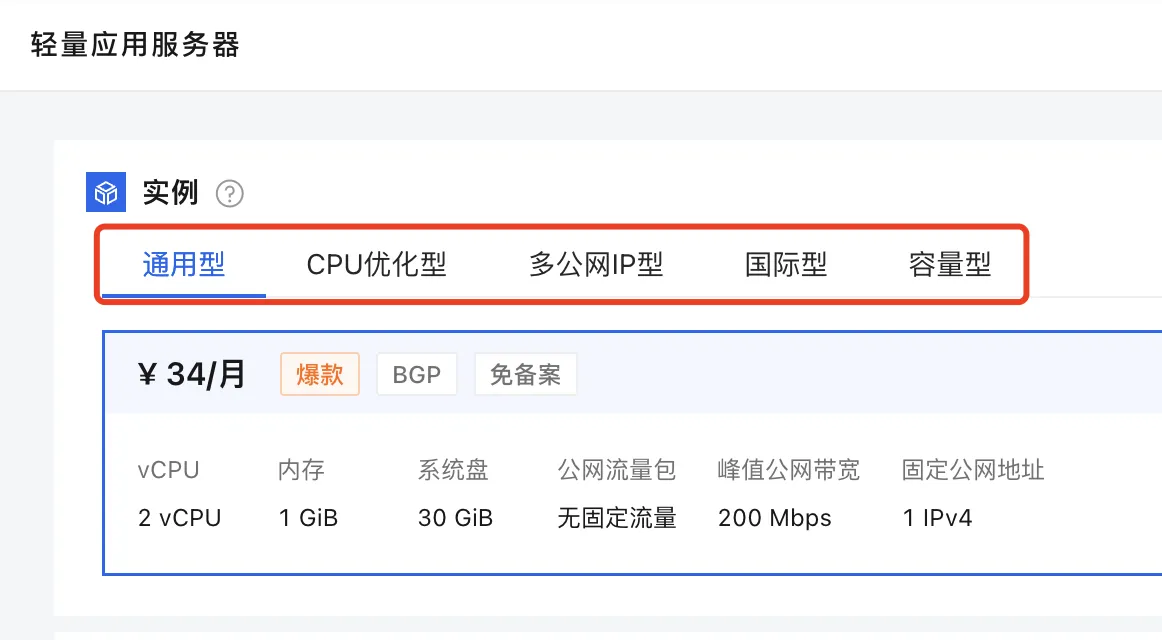The height and width of the screenshot is (640, 1162).
Task: Click the 200 Mbps bandwidth value
Action: (774, 518)
